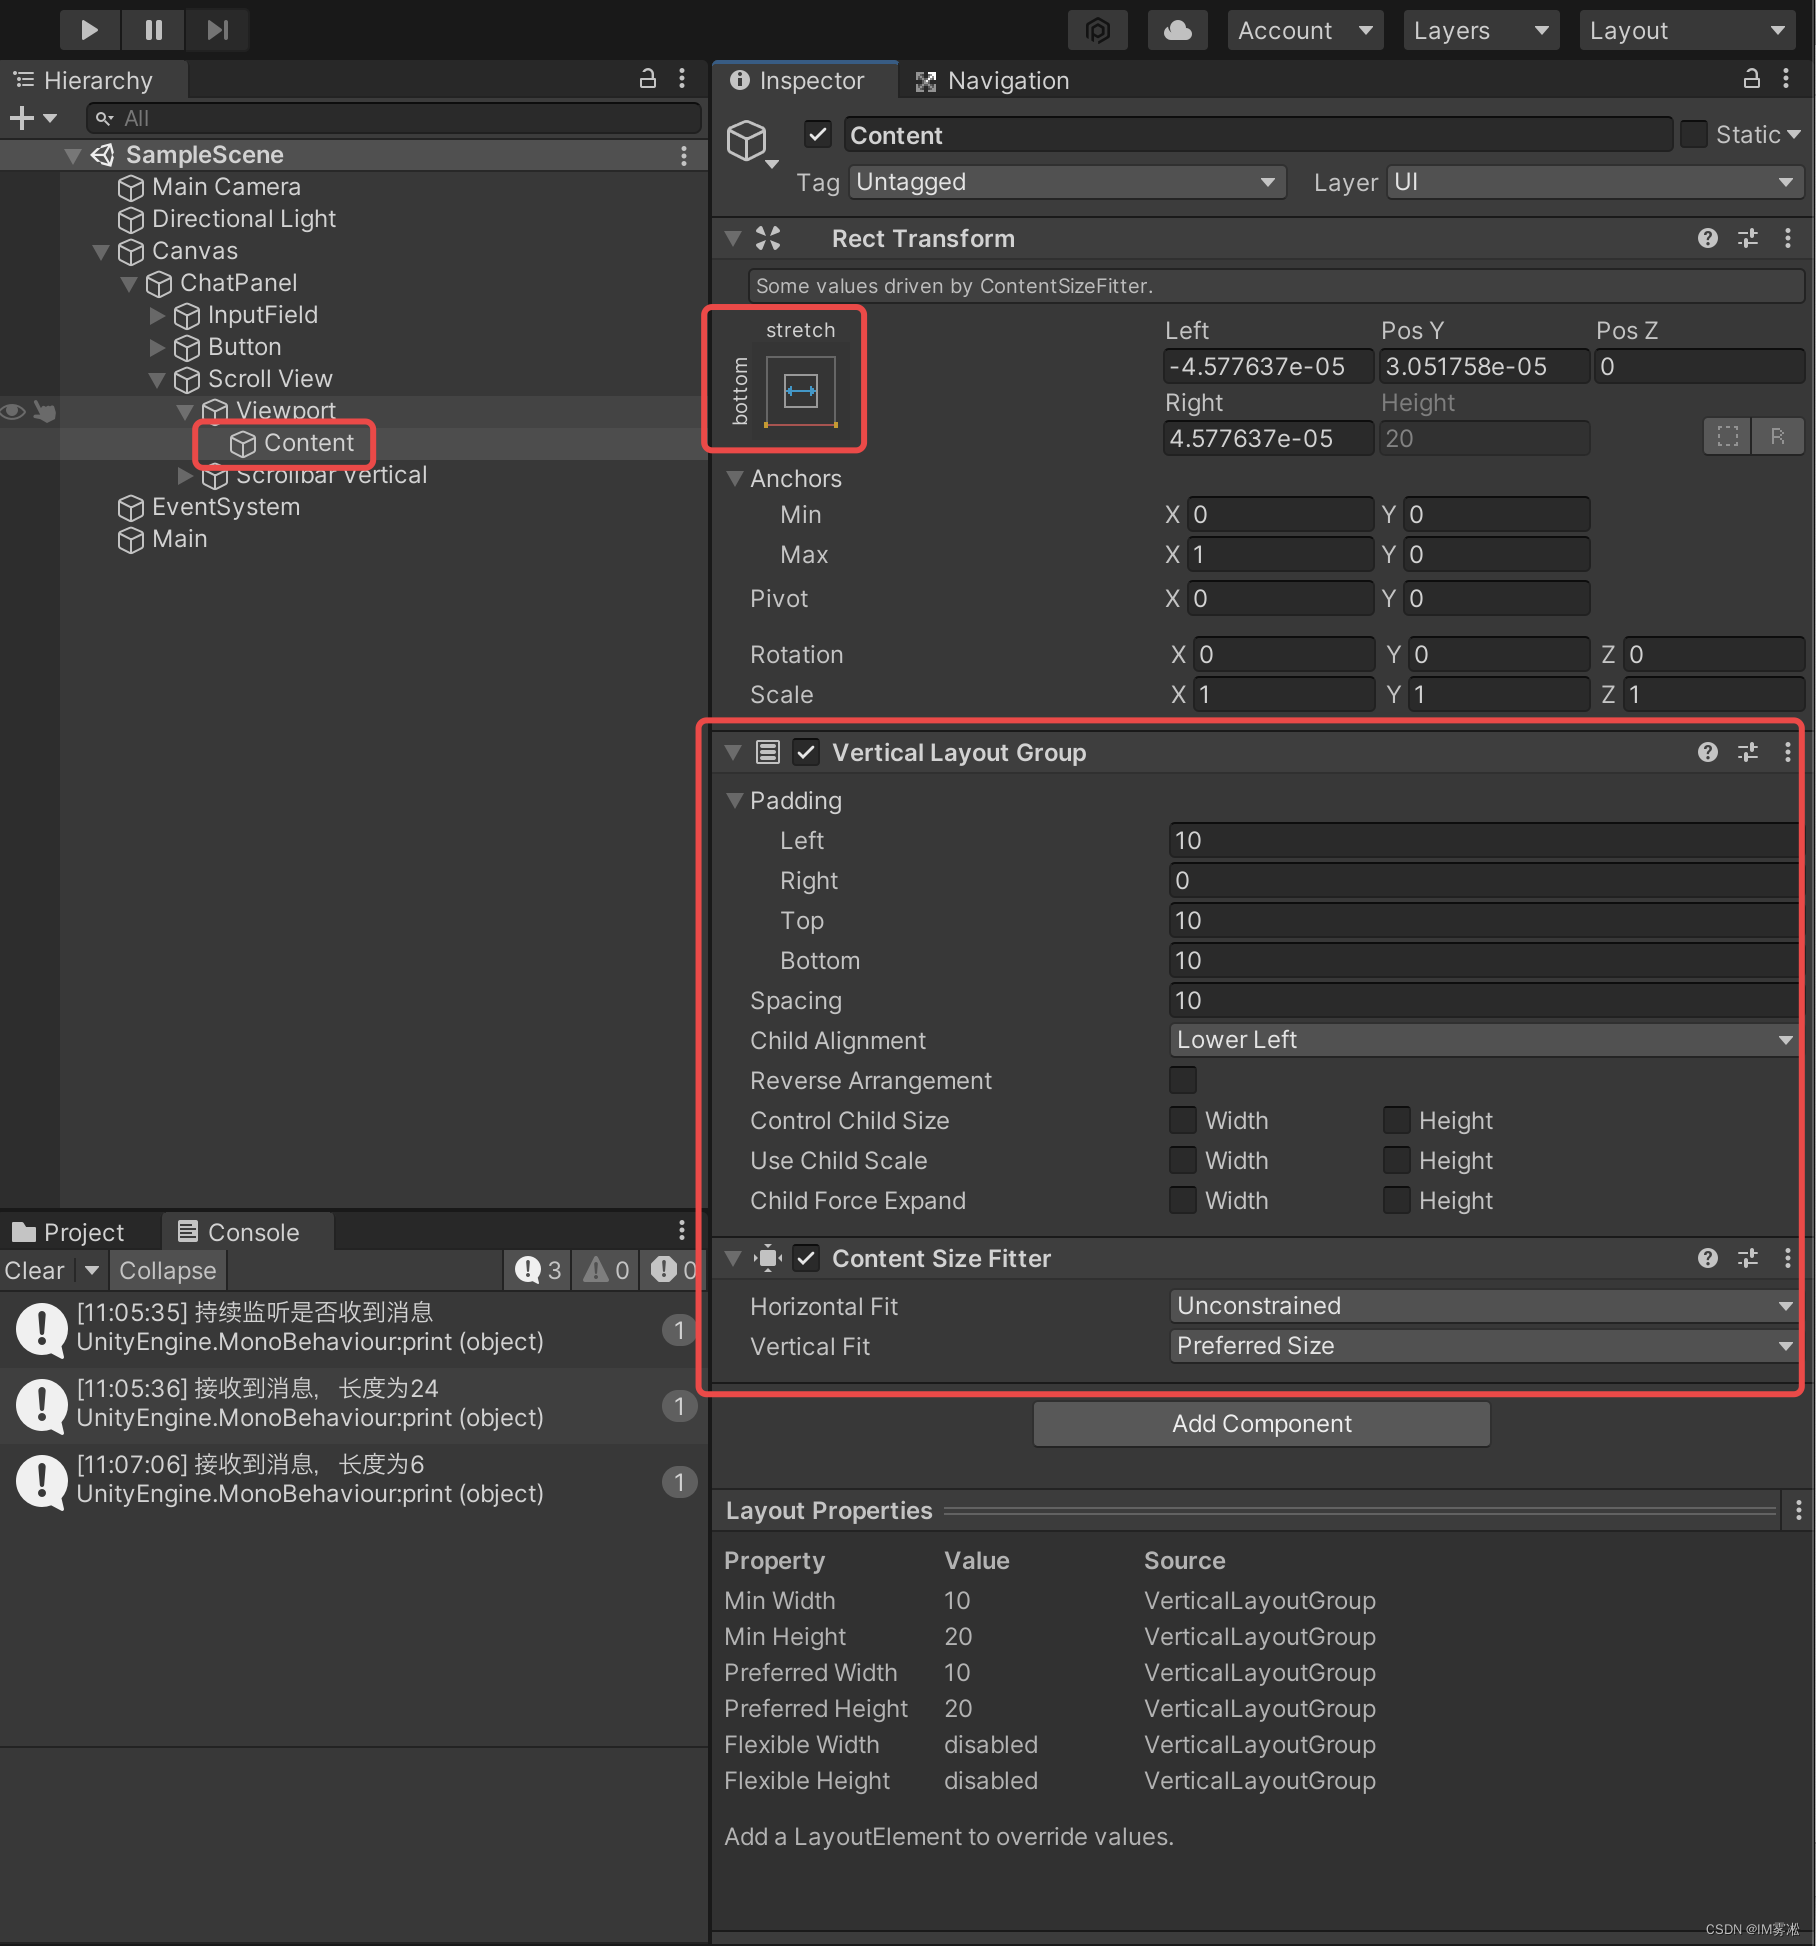
Task: Toggle Rect Transform blueprint mode button
Action: coord(1727,436)
